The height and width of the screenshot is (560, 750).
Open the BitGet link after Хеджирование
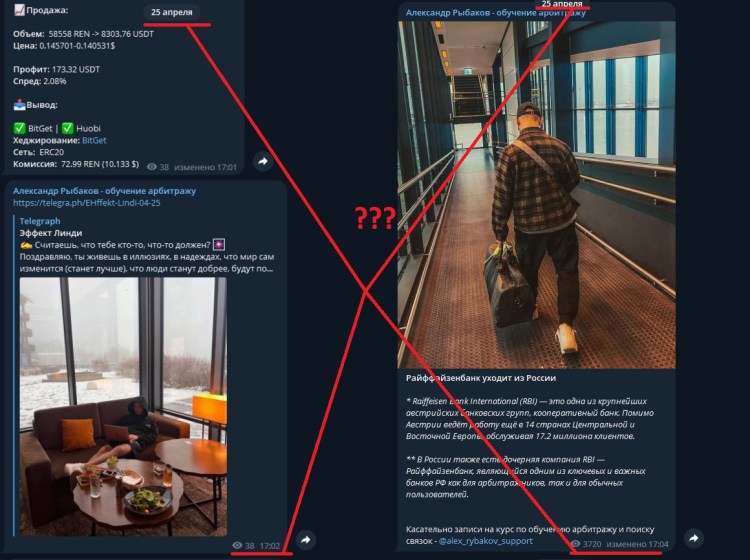(94, 140)
